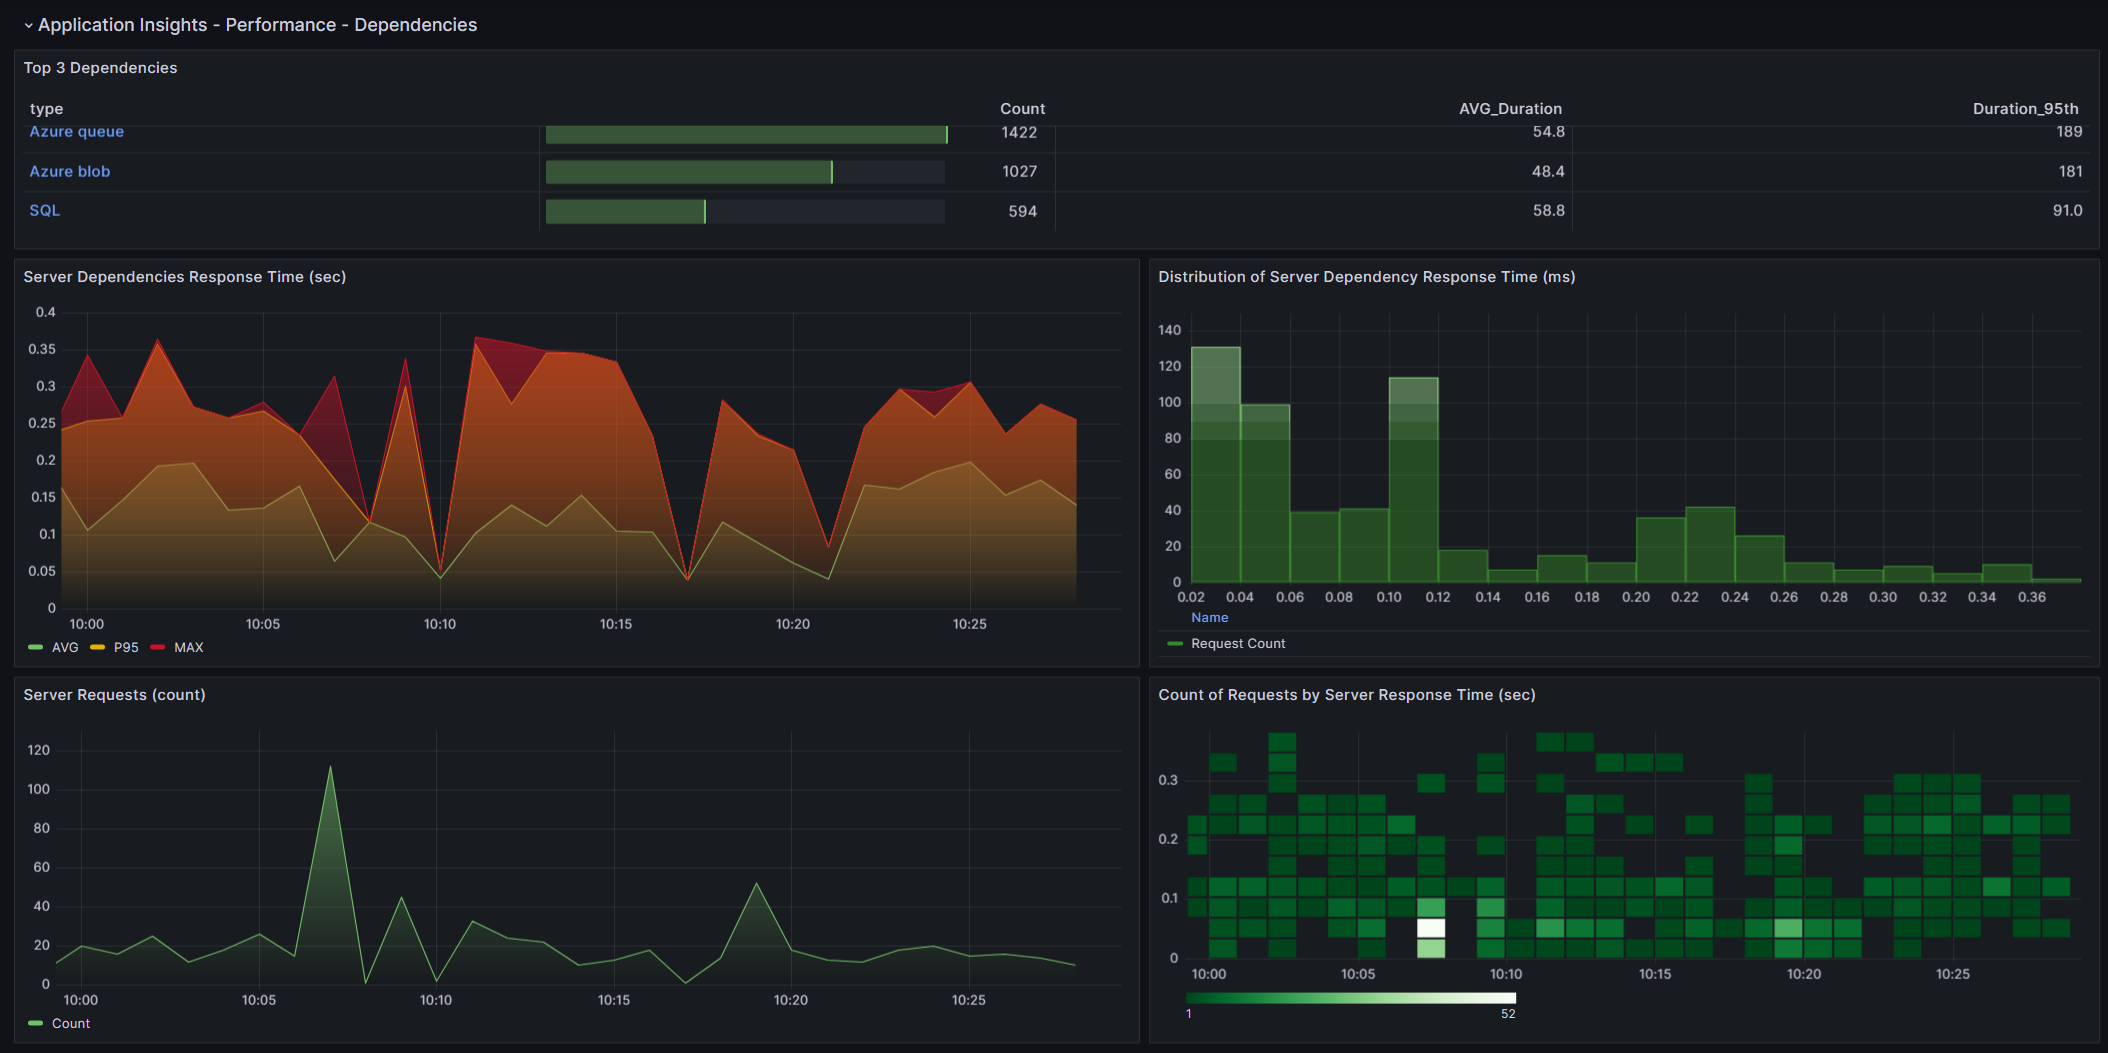Open the SQL dependency link
The height and width of the screenshot is (1053, 2108).
45,210
